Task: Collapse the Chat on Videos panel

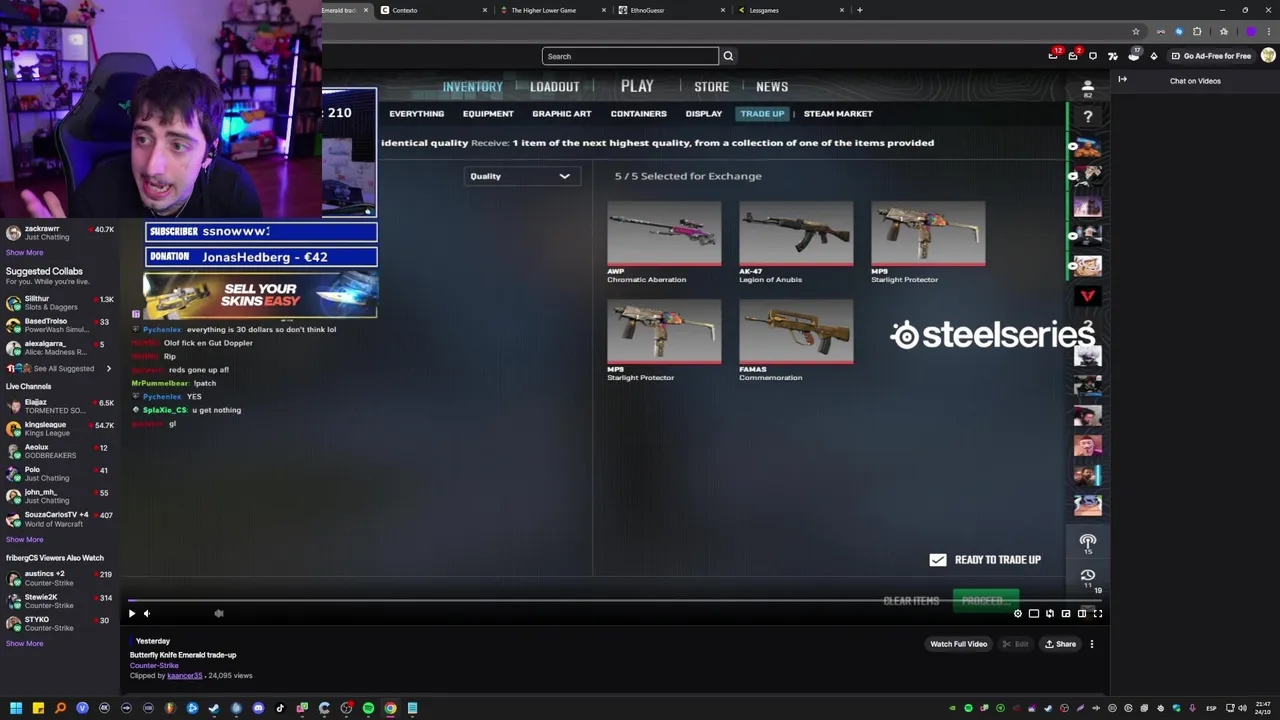Action: click(x=1122, y=80)
